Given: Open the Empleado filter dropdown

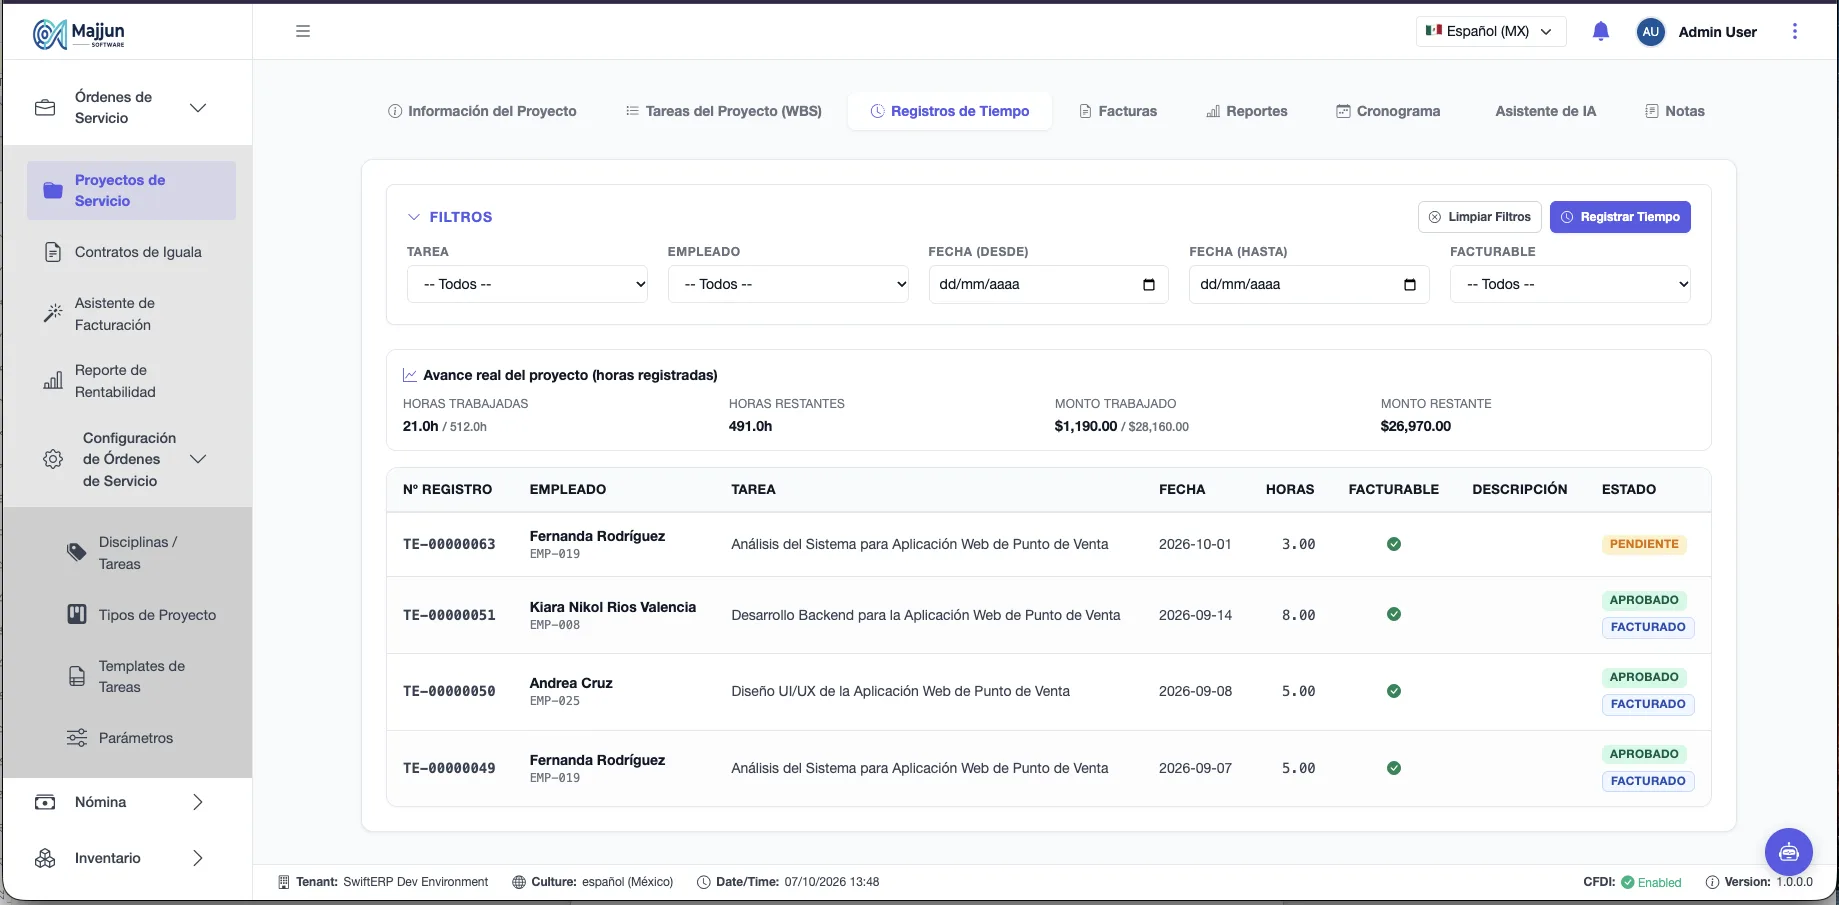Looking at the screenshot, I should click(788, 284).
